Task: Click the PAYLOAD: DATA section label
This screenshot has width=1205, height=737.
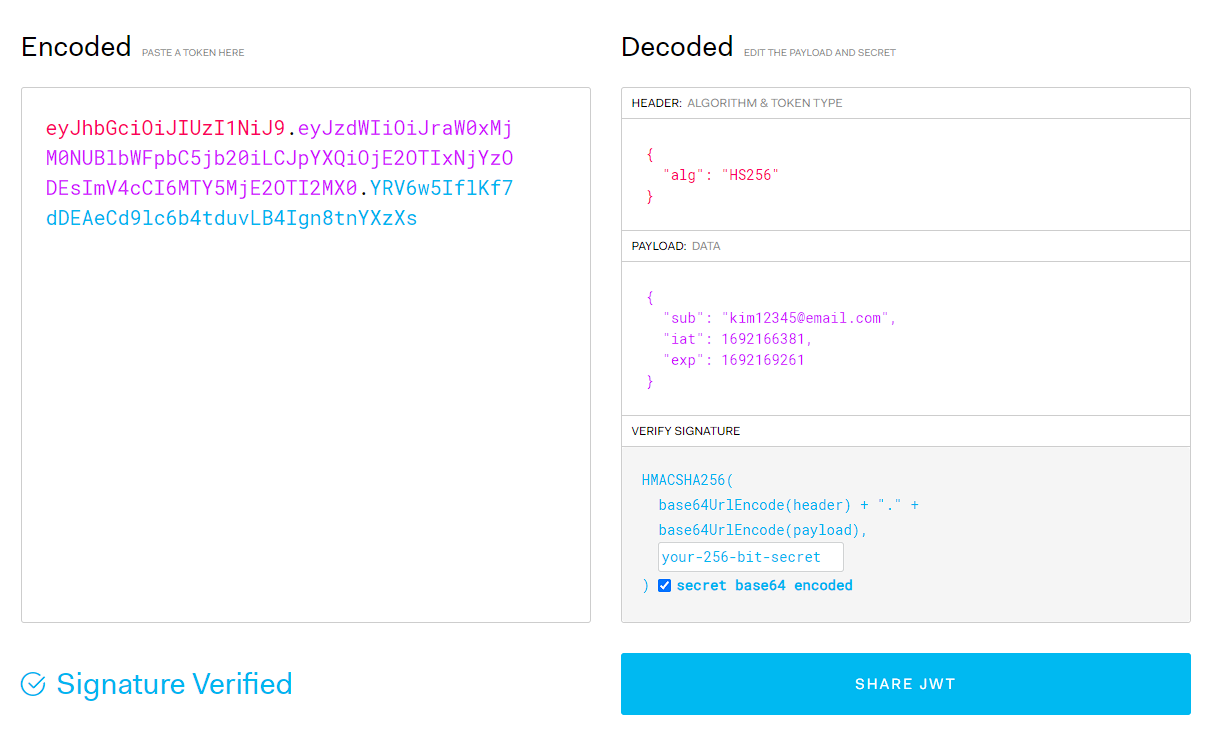Action: (676, 246)
